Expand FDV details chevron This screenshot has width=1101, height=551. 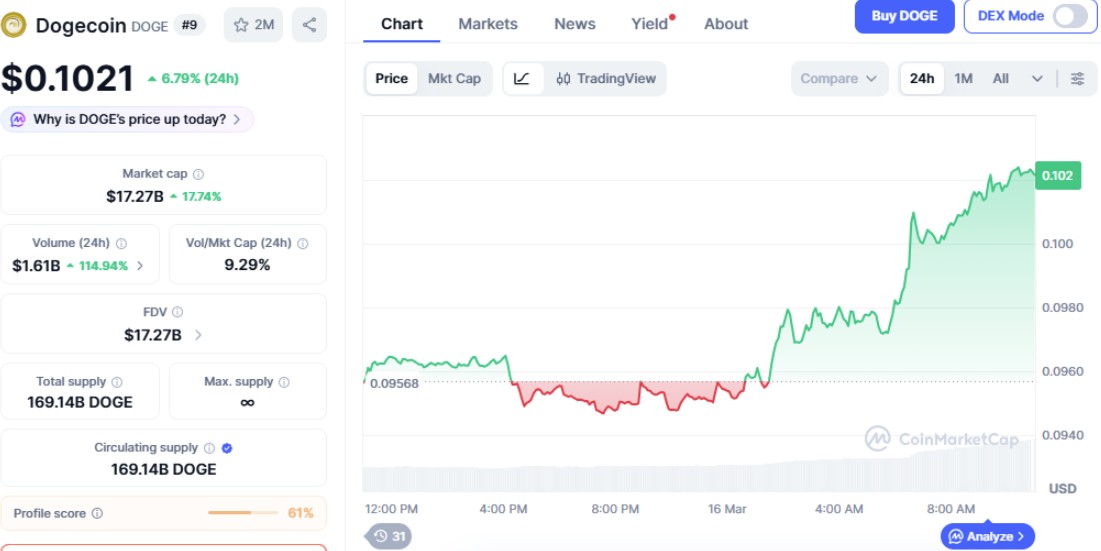click(198, 335)
